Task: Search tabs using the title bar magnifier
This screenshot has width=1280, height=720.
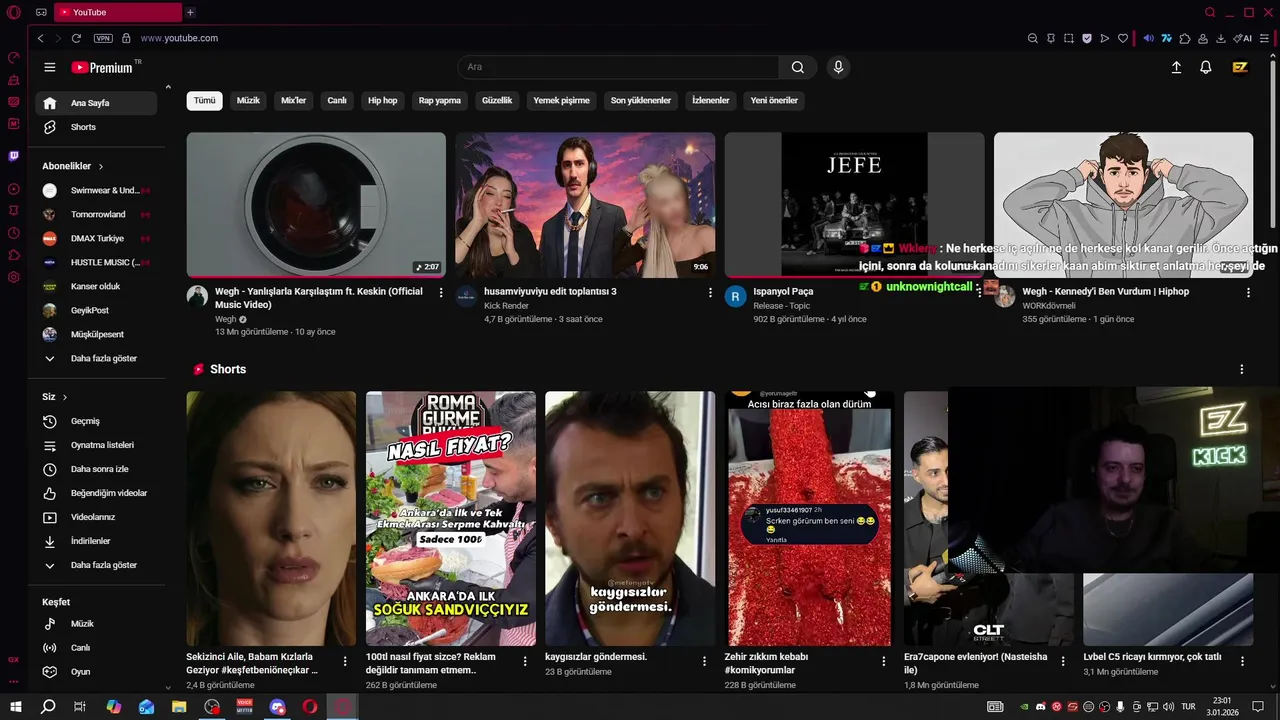Action: (x=1210, y=12)
